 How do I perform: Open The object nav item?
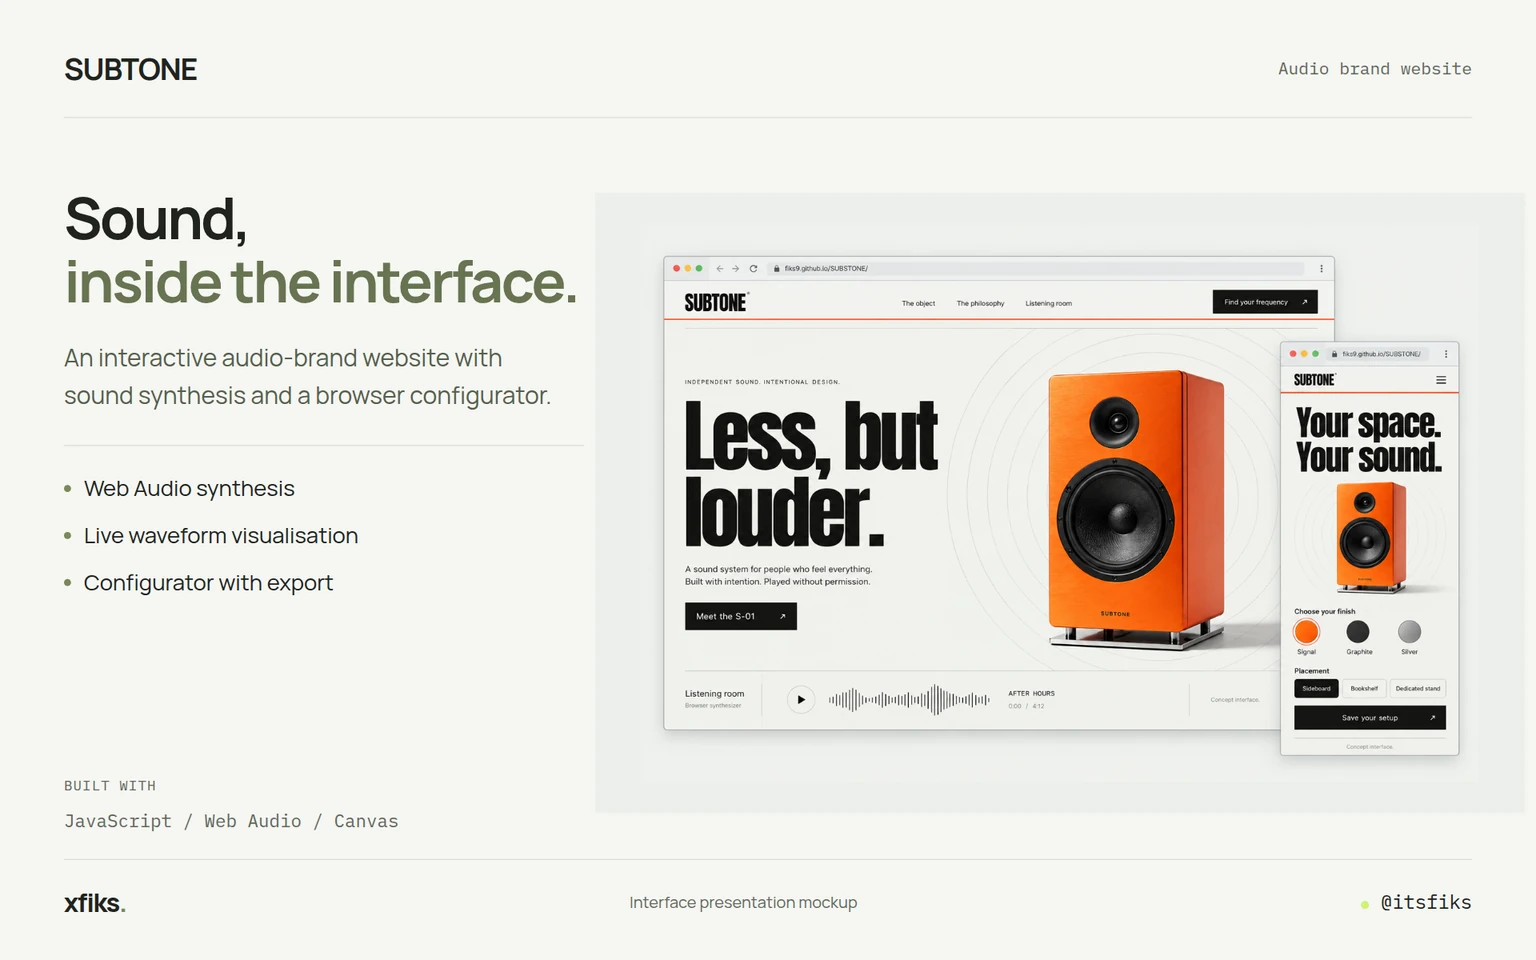click(x=918, y=303)
